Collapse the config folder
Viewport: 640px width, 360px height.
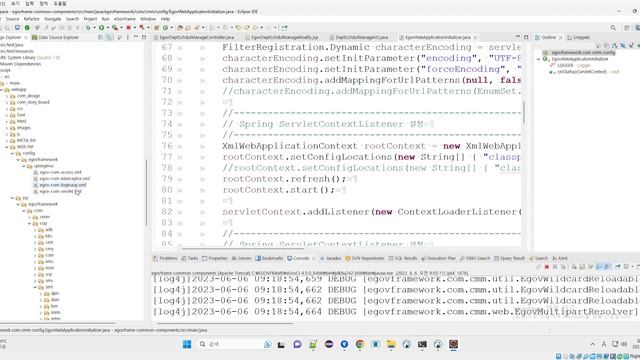click(13, 153)
